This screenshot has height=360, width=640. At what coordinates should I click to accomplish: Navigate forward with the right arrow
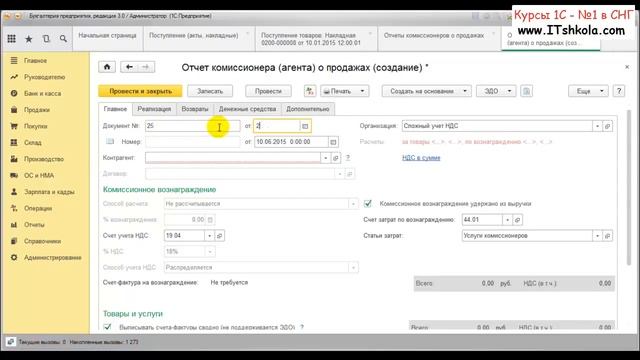pyautogui.click(x=146, y=67)
